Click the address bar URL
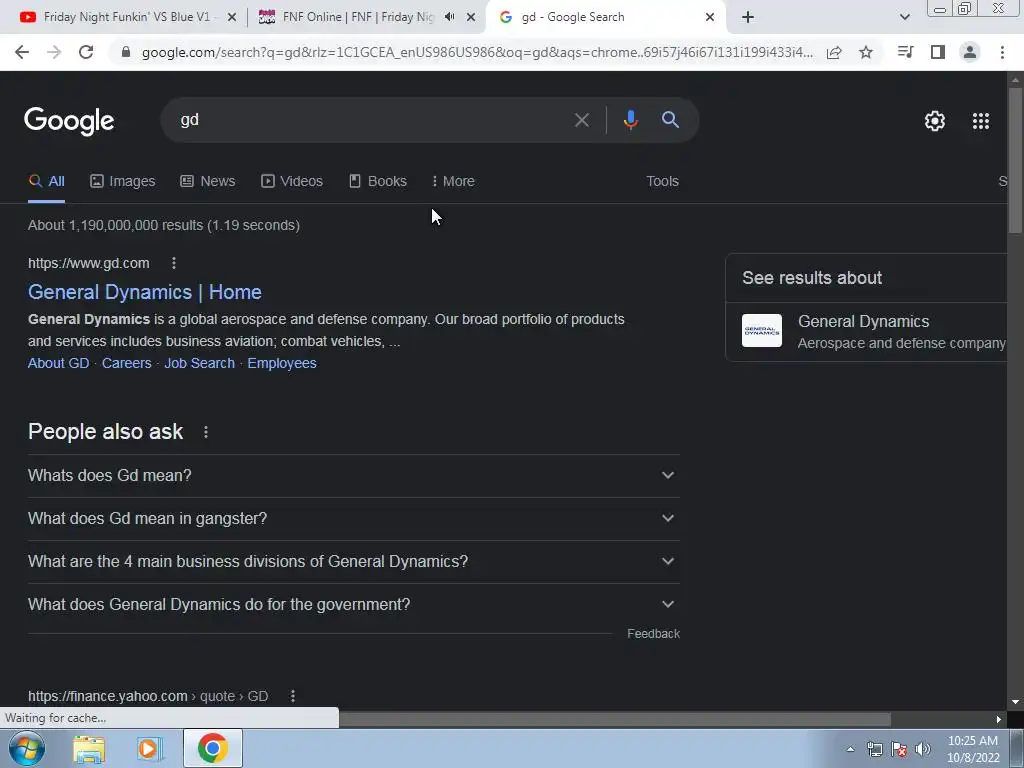 477,52
